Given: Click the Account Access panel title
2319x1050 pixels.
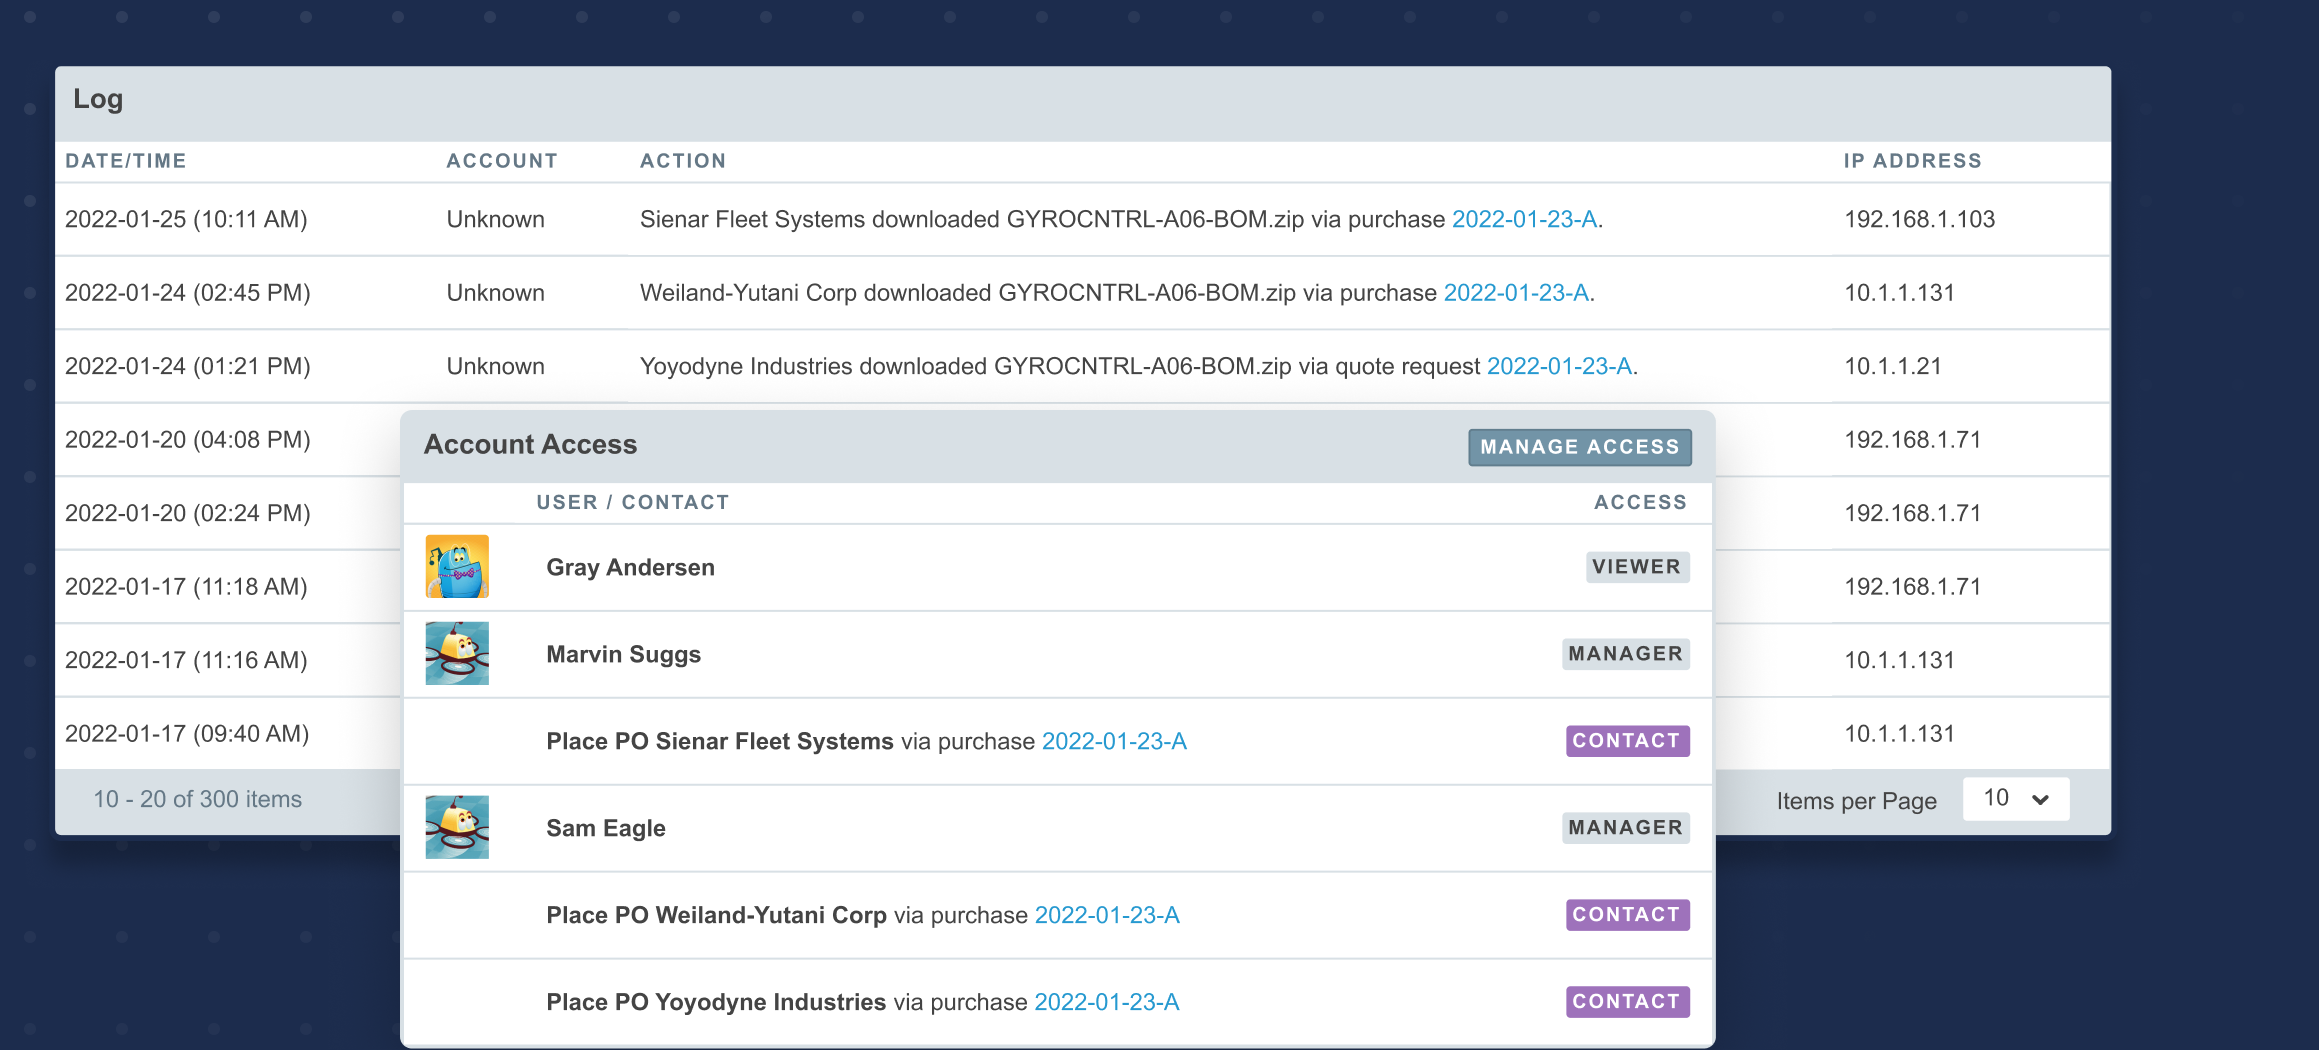Looking at the screenshot, I should coord(530,445).
